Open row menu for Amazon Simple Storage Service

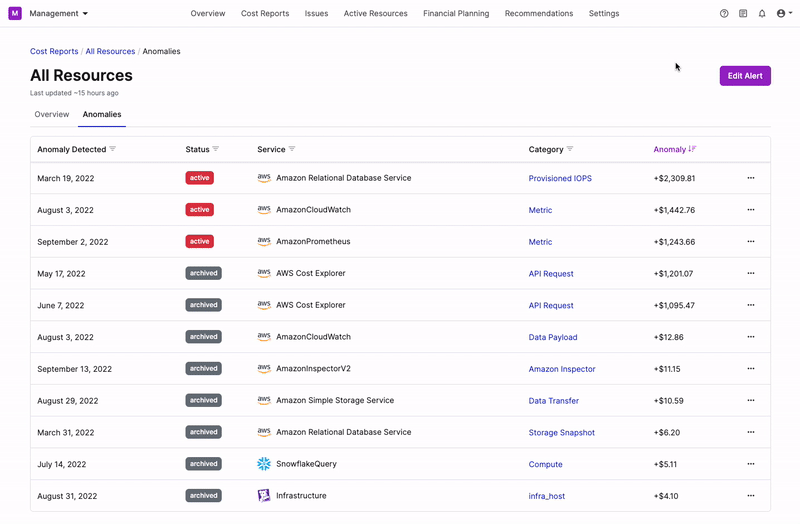(751, 401)
